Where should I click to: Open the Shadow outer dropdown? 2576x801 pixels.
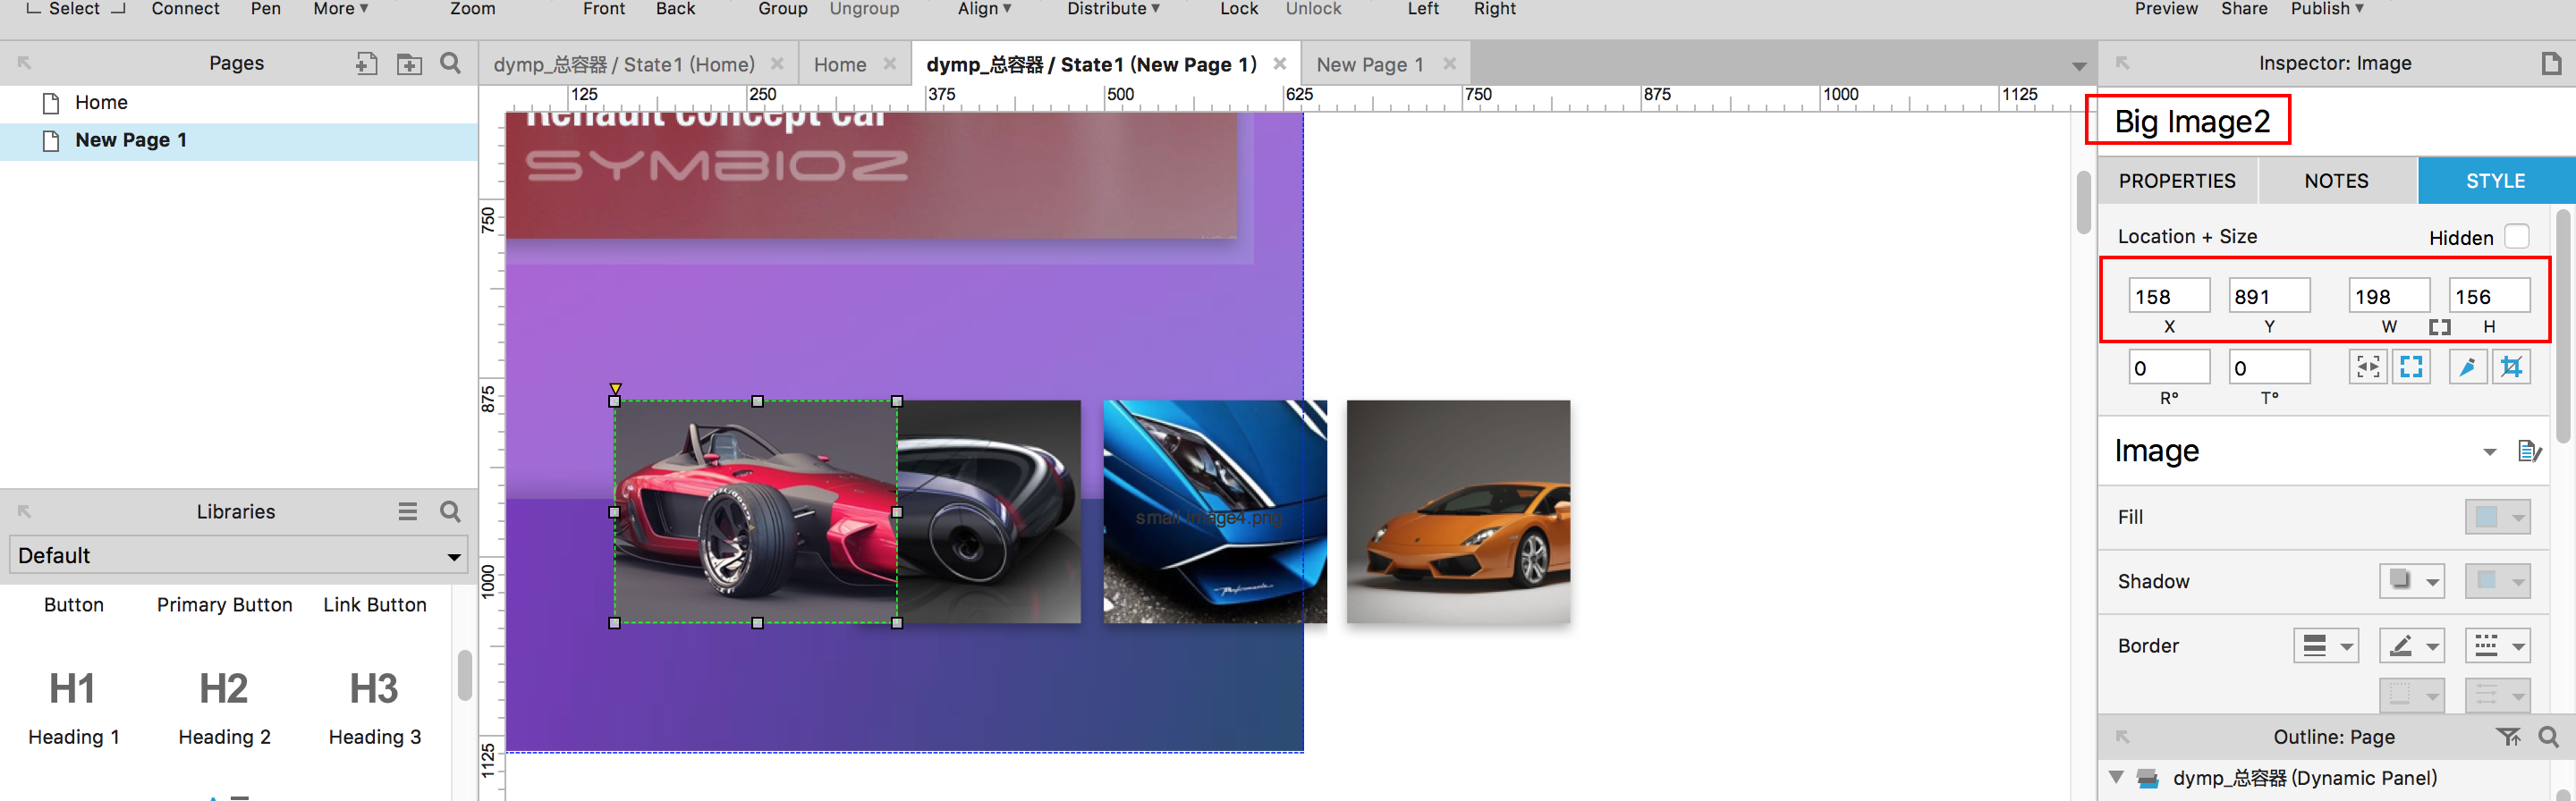pyautogui.click(x=2411, y=581)
